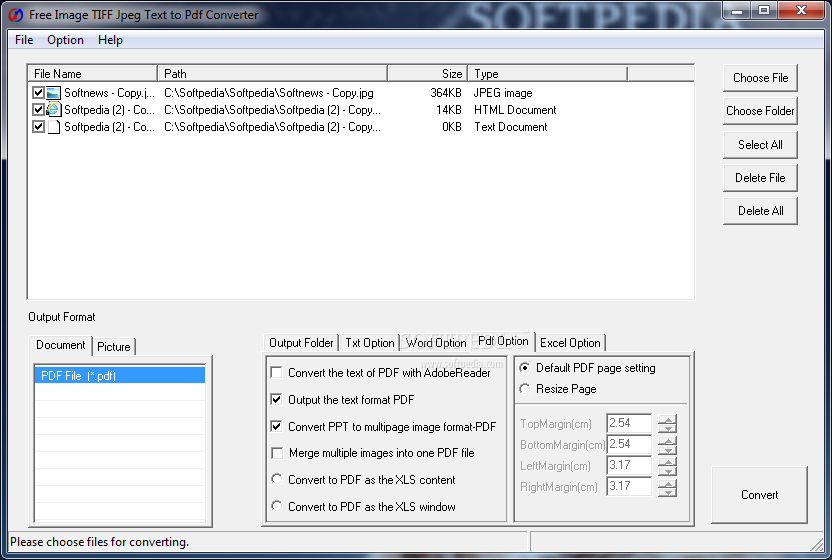Sort by the Path column header
The height and width of the screenshot is (560, 832).
tap(272, 74)
